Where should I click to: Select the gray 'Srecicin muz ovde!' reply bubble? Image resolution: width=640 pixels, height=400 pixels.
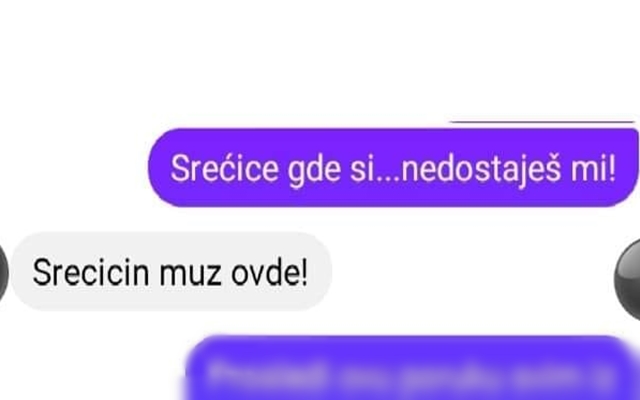click(171, 271)
